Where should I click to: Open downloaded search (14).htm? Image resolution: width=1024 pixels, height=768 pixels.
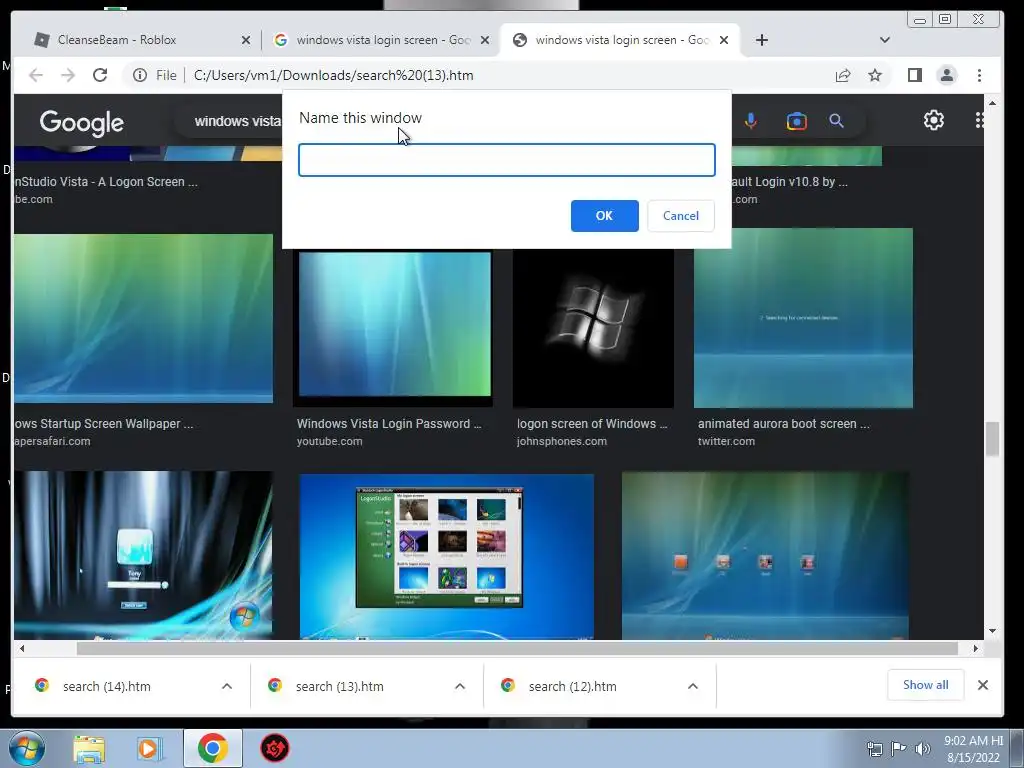pyautogui.click(x=106, y=686)
